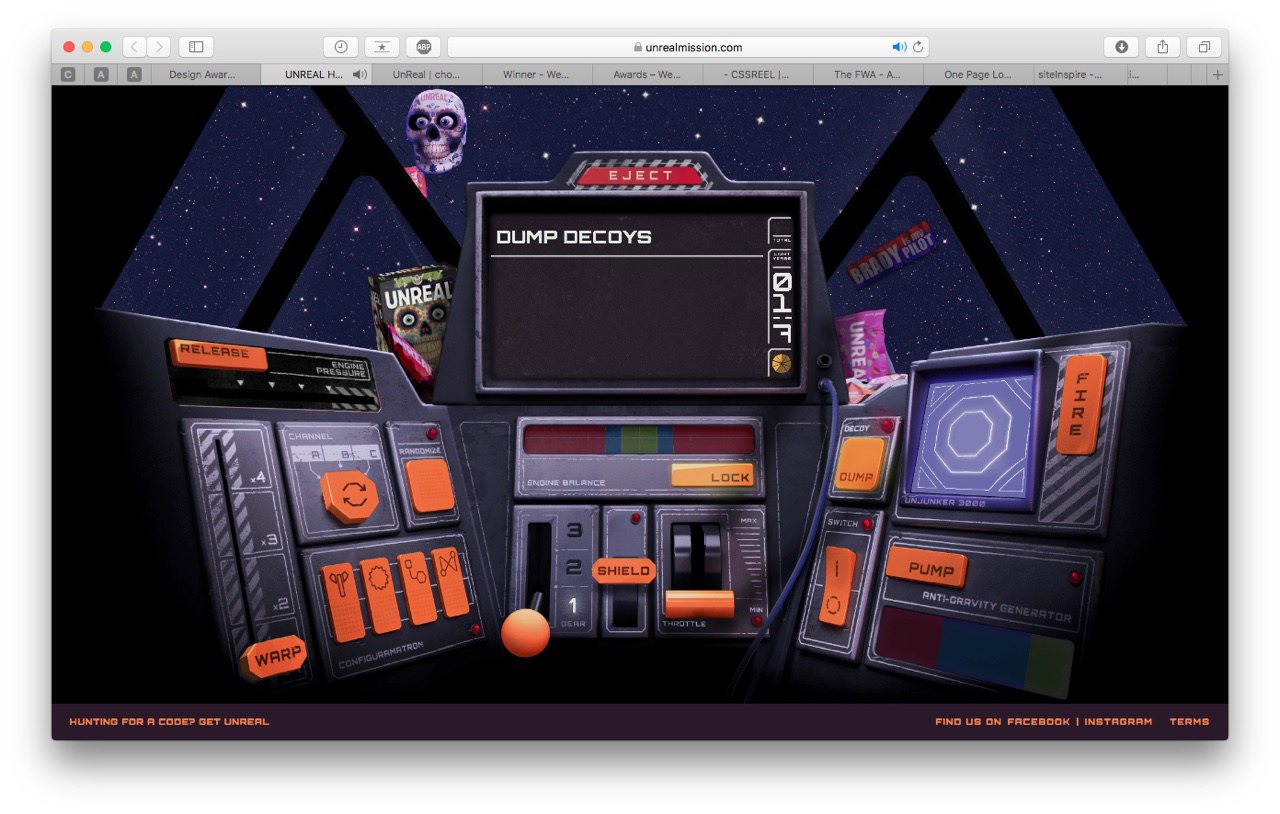Screen dimensions: 1280x814
Task: Select the fourth Configuramatron symbol key
Action: tap(450, 582)
